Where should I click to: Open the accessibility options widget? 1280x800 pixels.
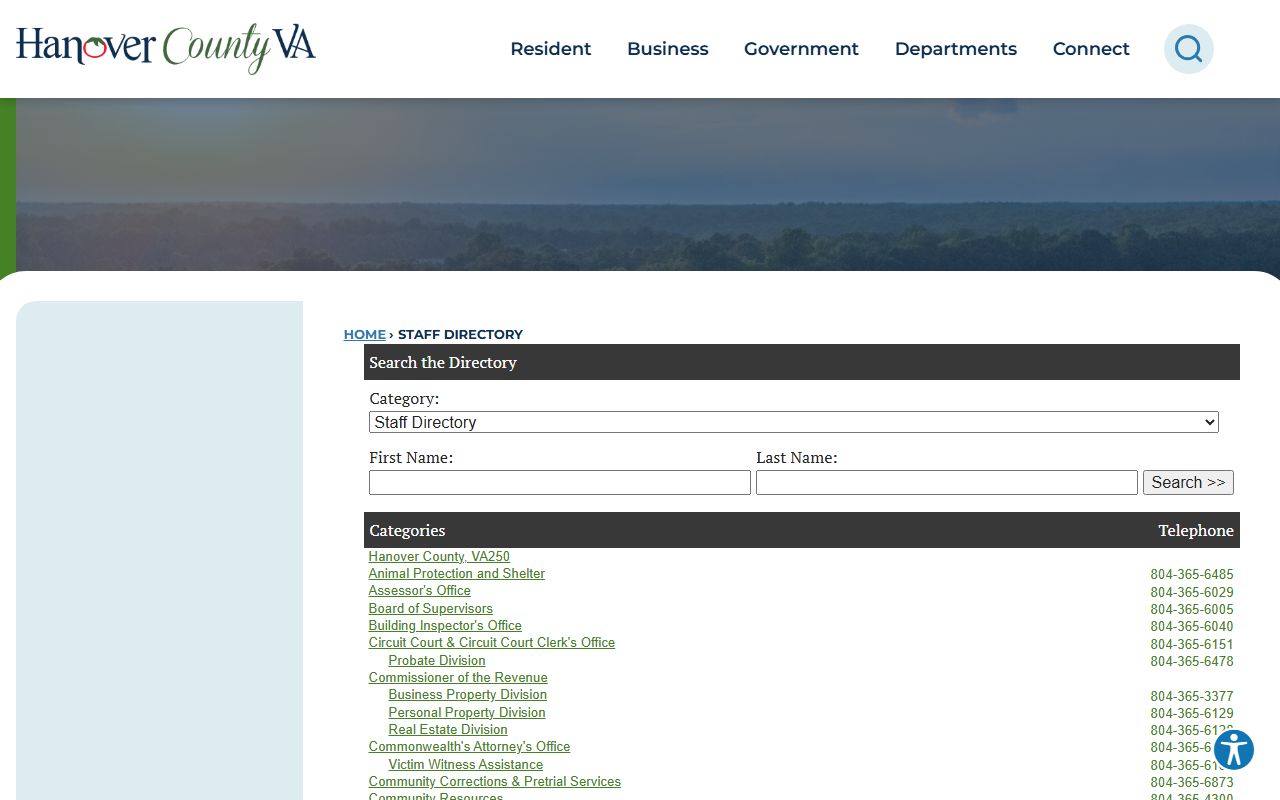tap(1234, 750)
